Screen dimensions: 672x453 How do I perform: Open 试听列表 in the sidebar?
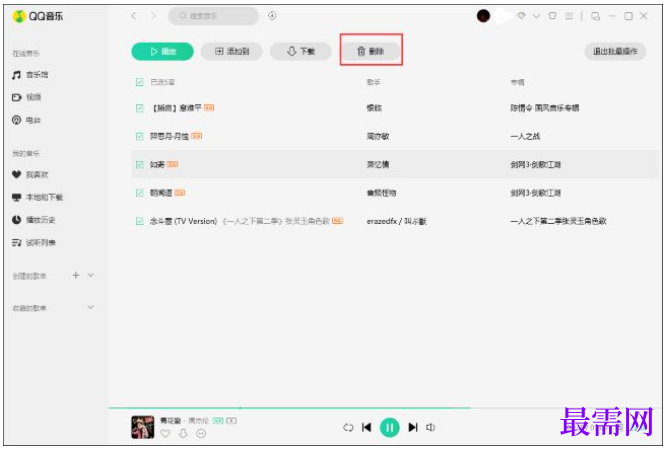click(33, 243)
